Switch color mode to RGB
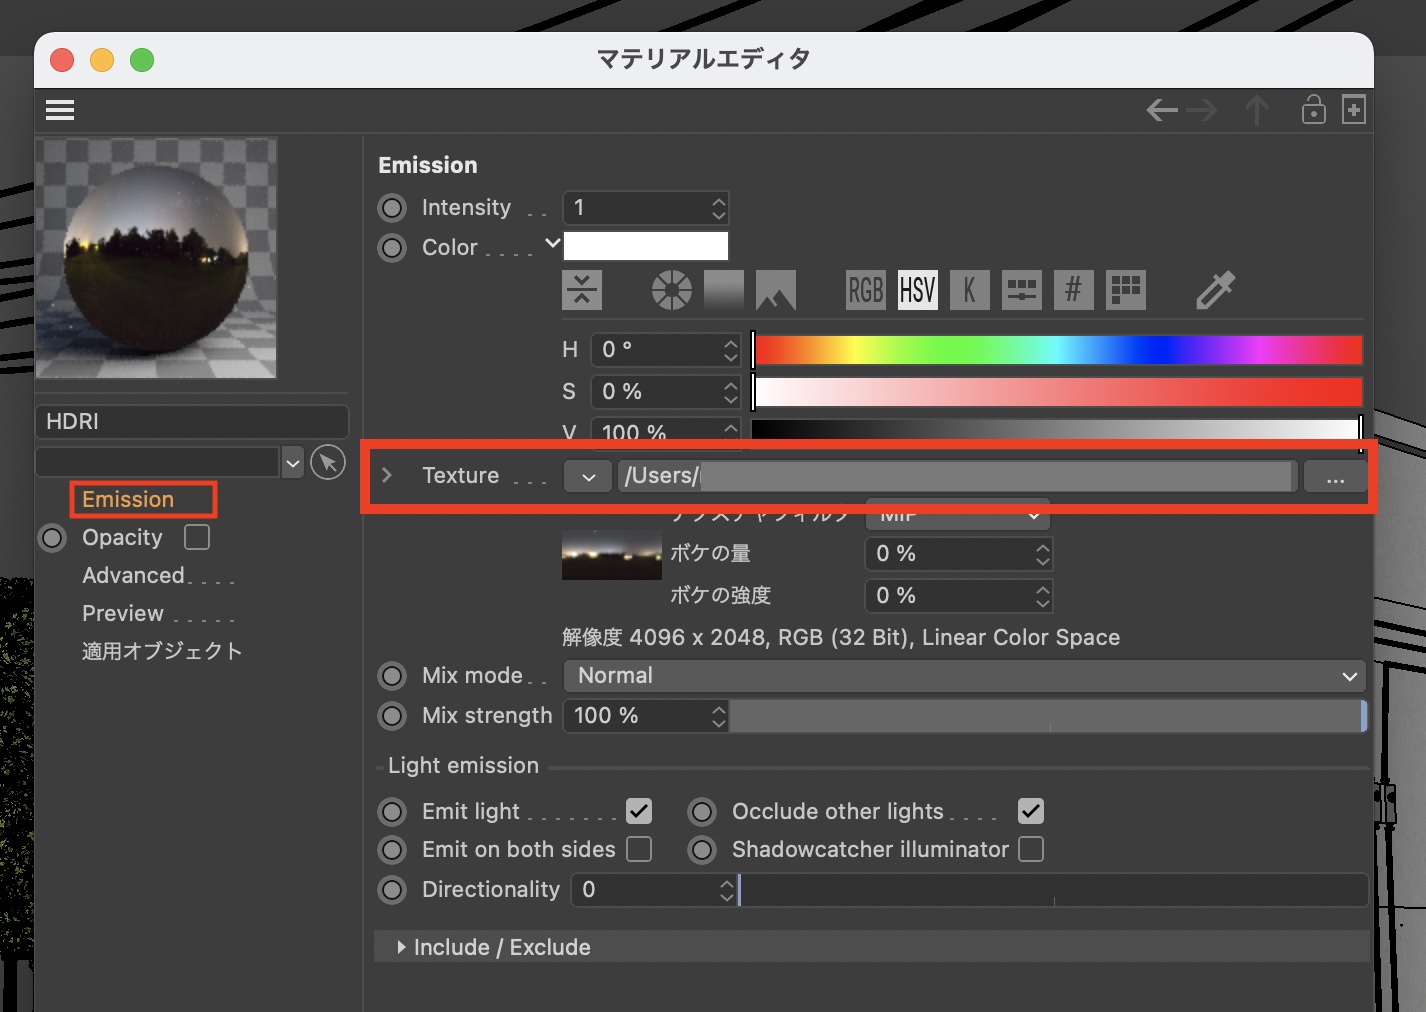Viewport: 1426px width, 1012px height. (865, 291)
